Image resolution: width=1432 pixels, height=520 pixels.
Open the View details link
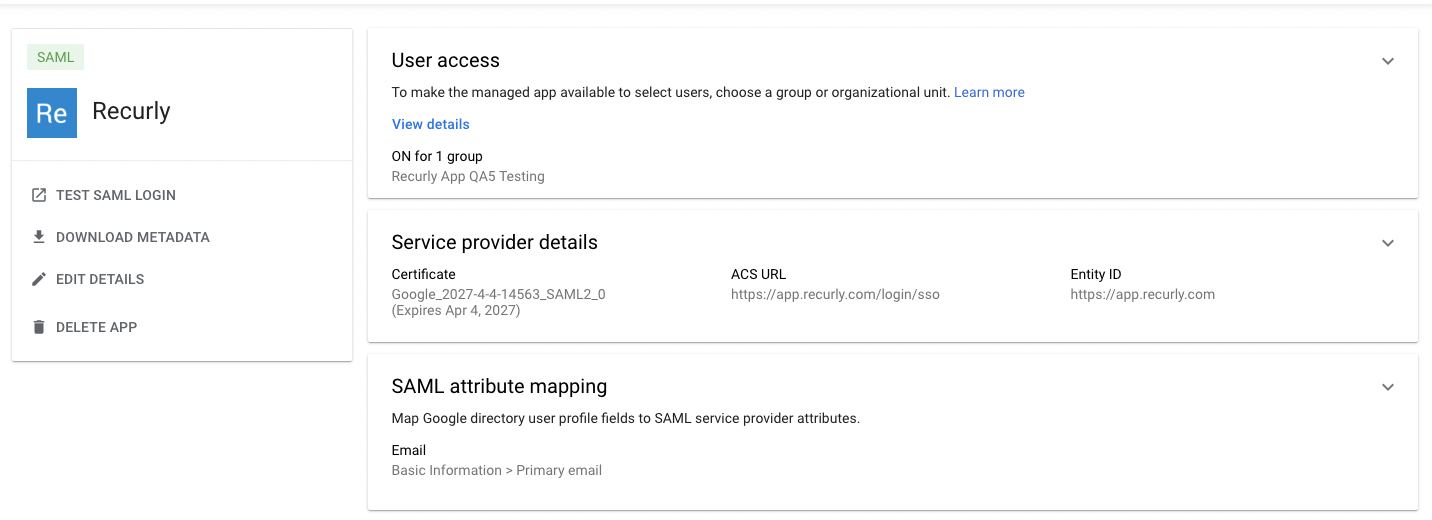(x=430, y=124)
